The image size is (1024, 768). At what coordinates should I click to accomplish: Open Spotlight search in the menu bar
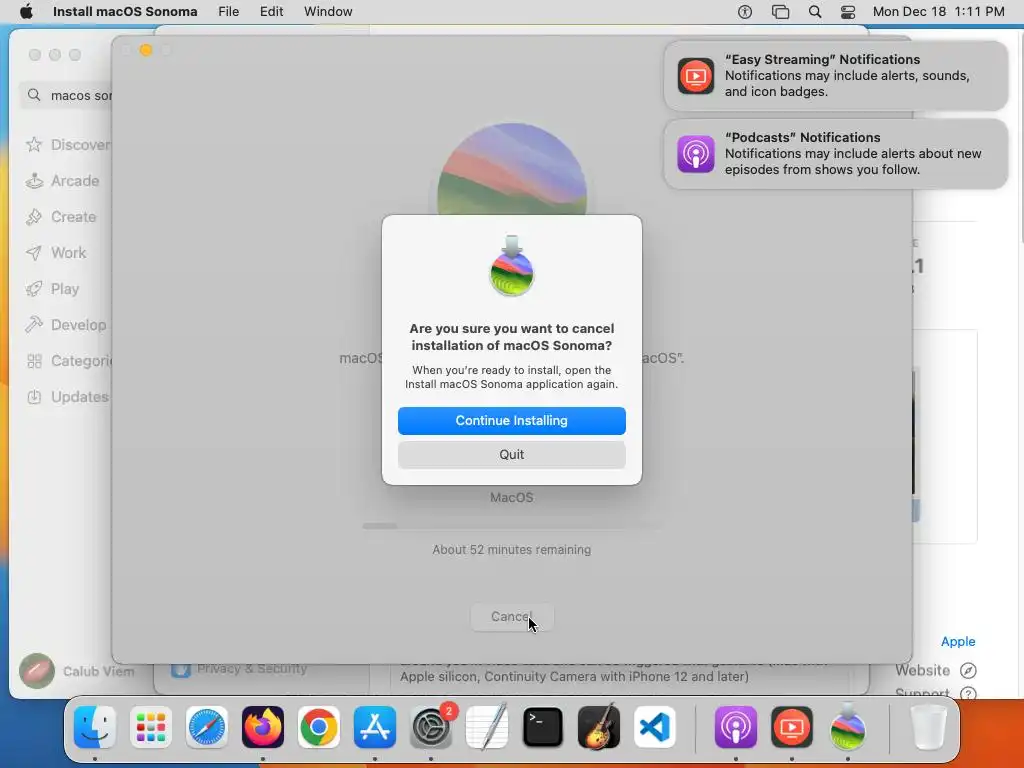(x=814, y=11)
